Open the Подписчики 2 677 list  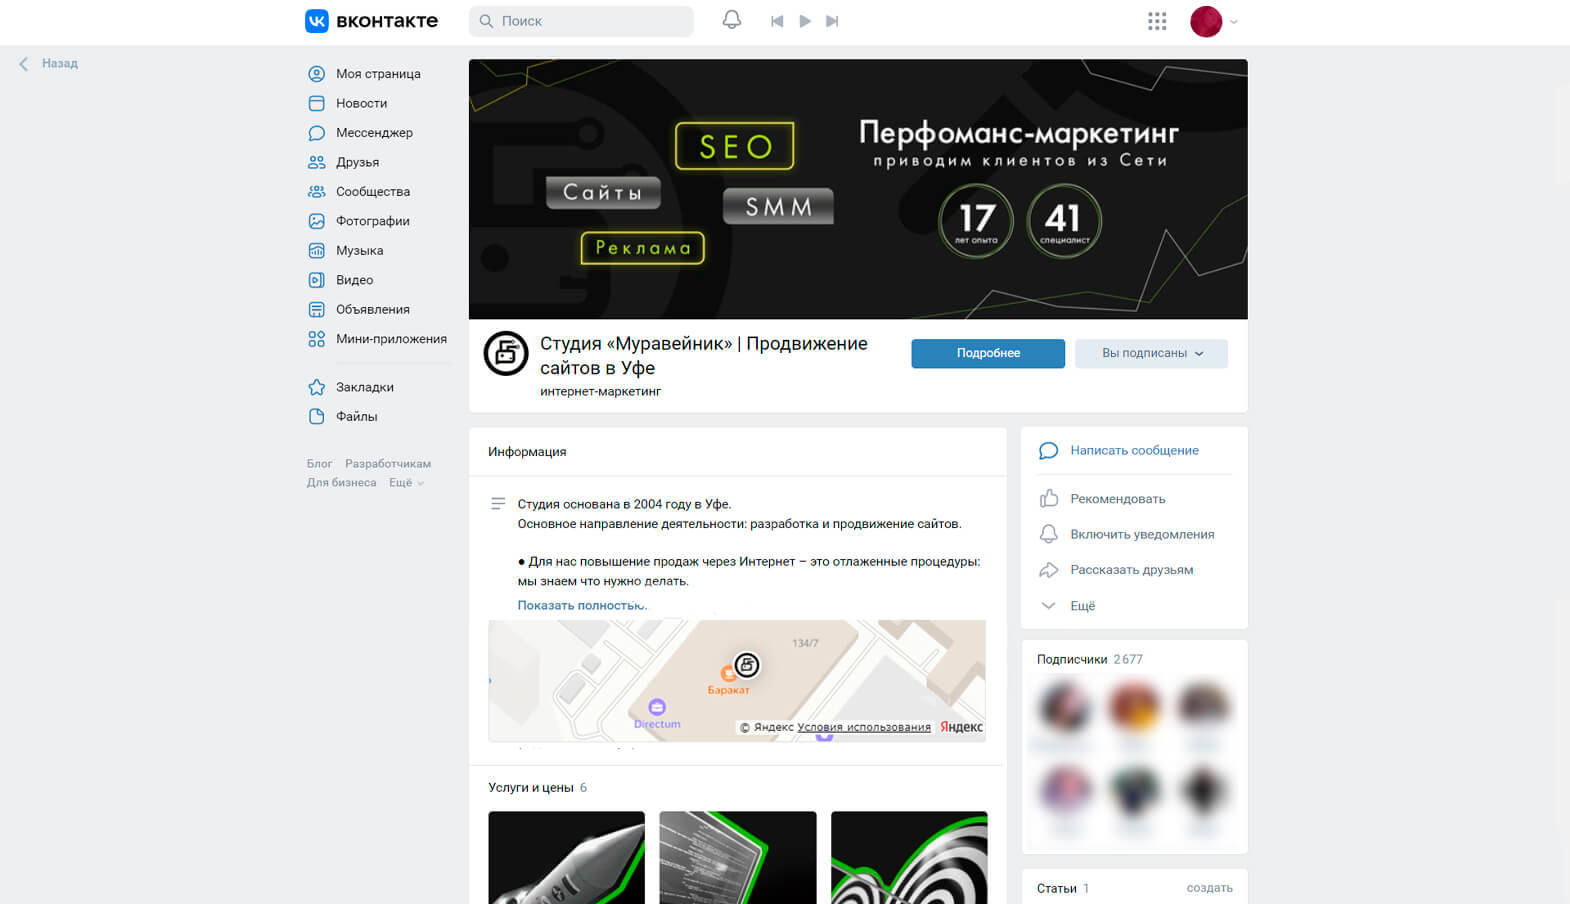(x=1090, y=660)
